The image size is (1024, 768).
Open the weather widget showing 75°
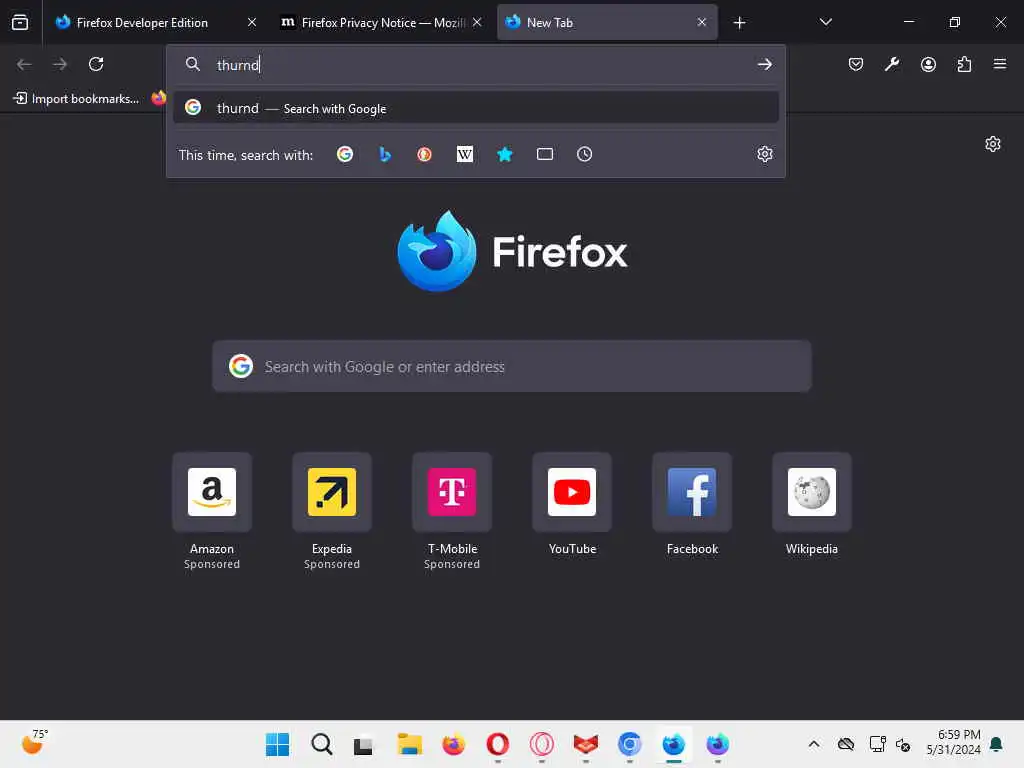point(35,743)
